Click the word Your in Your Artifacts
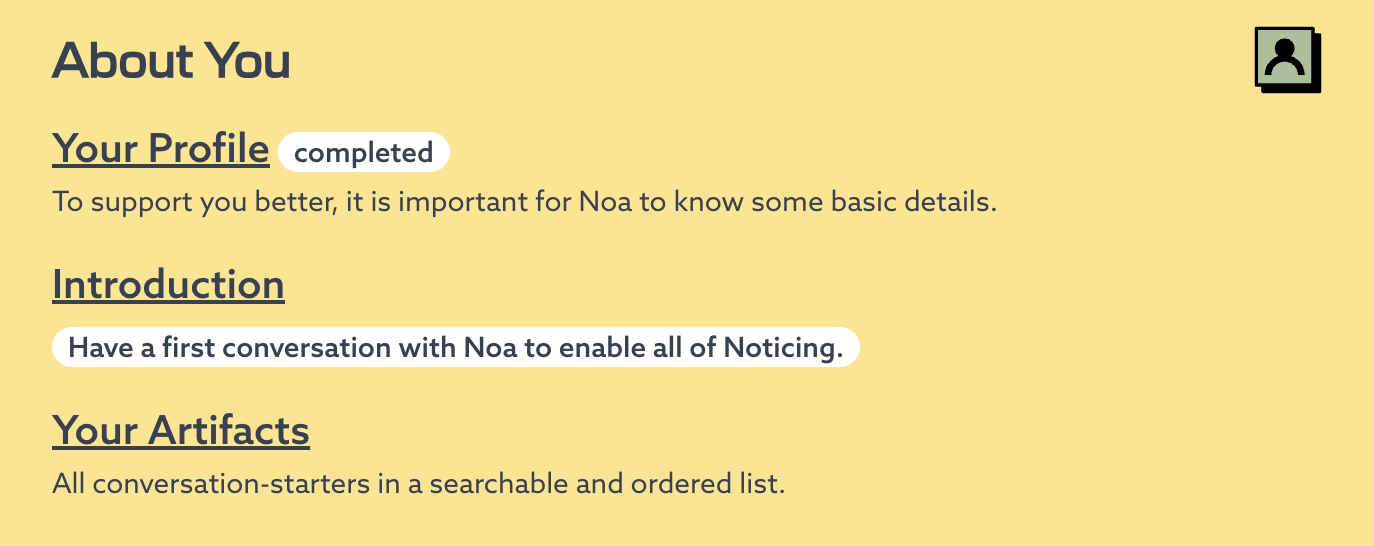Screen dimensions: 1374x546 pos(95,431)
